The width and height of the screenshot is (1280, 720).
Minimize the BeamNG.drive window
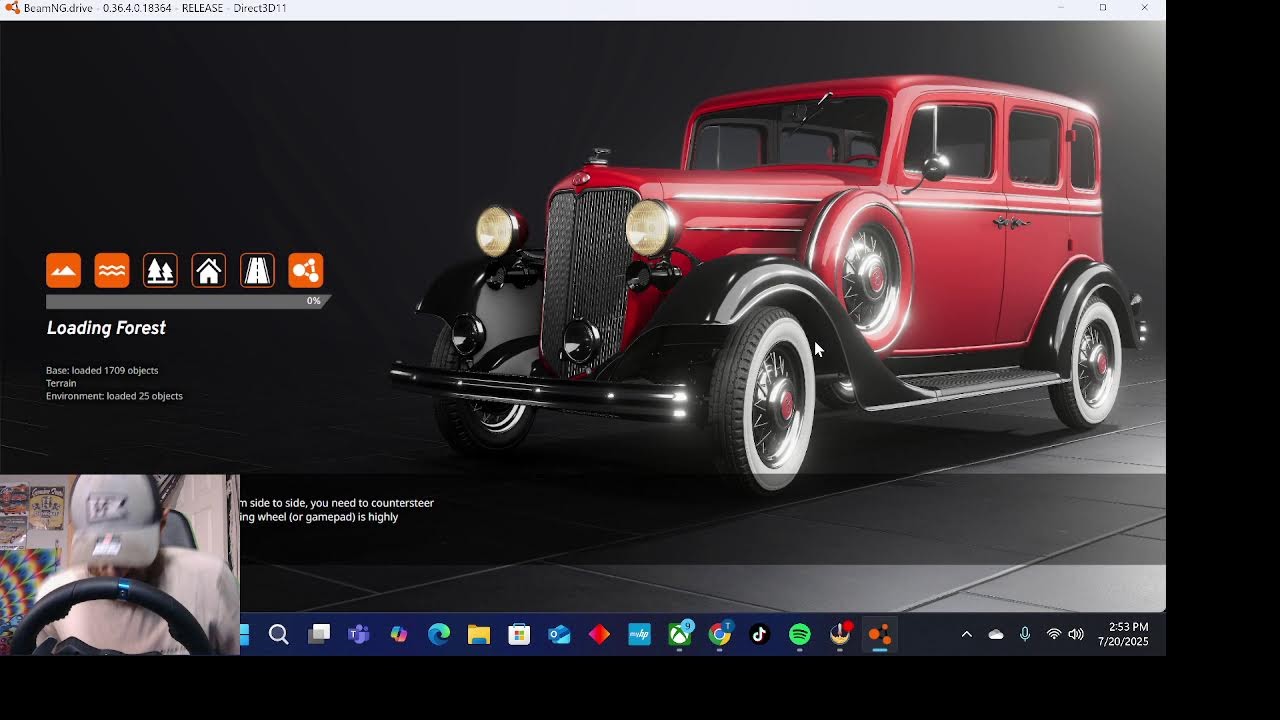coord(1061,8)
